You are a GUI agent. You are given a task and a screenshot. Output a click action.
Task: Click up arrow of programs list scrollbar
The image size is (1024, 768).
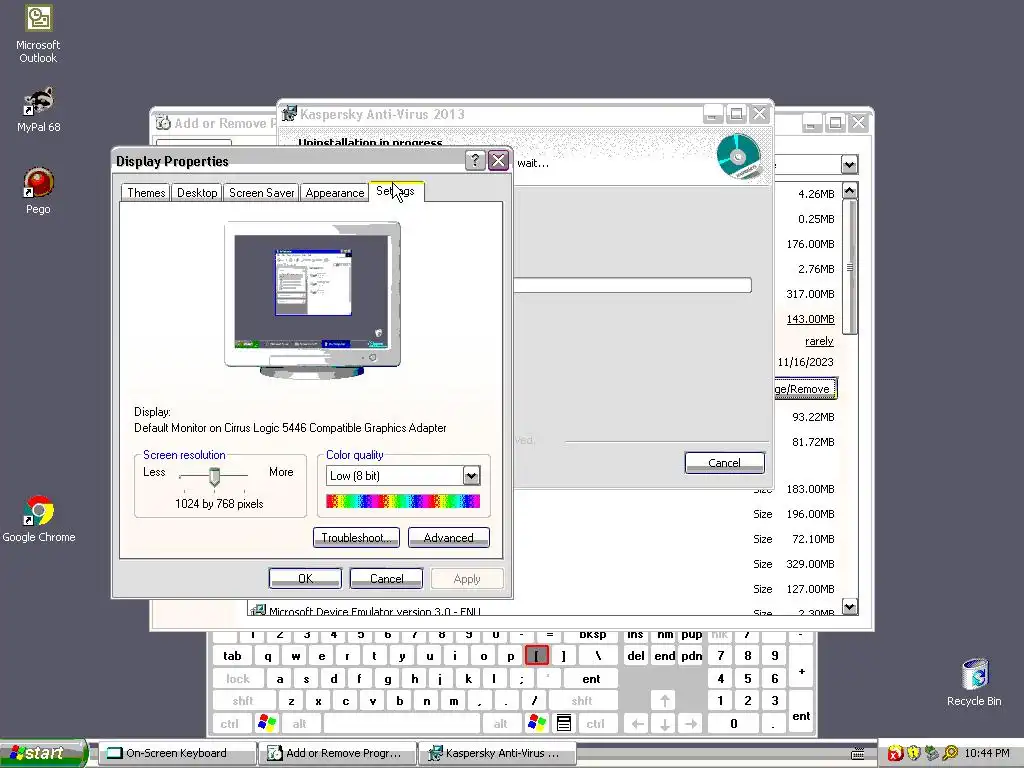(849, 191)
